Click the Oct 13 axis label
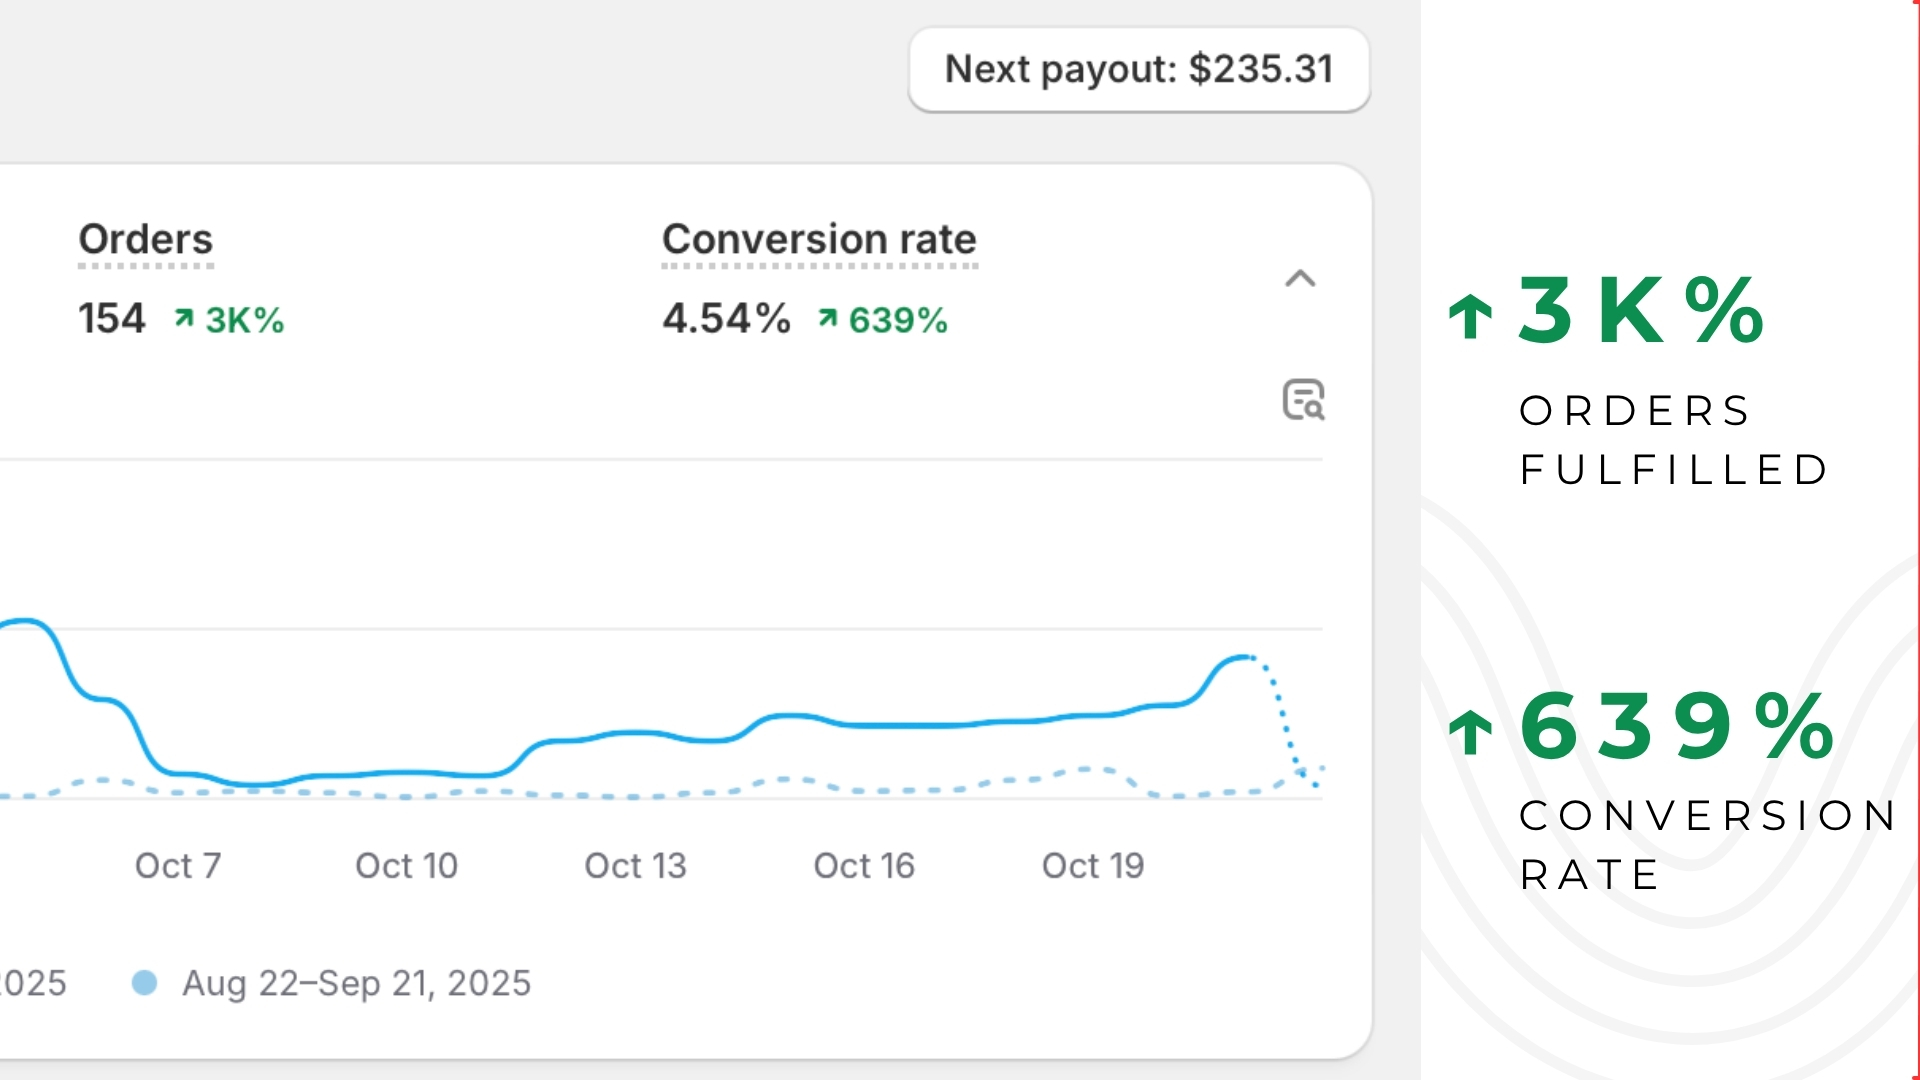The image size is (1920, 1080). pos(635,866)
